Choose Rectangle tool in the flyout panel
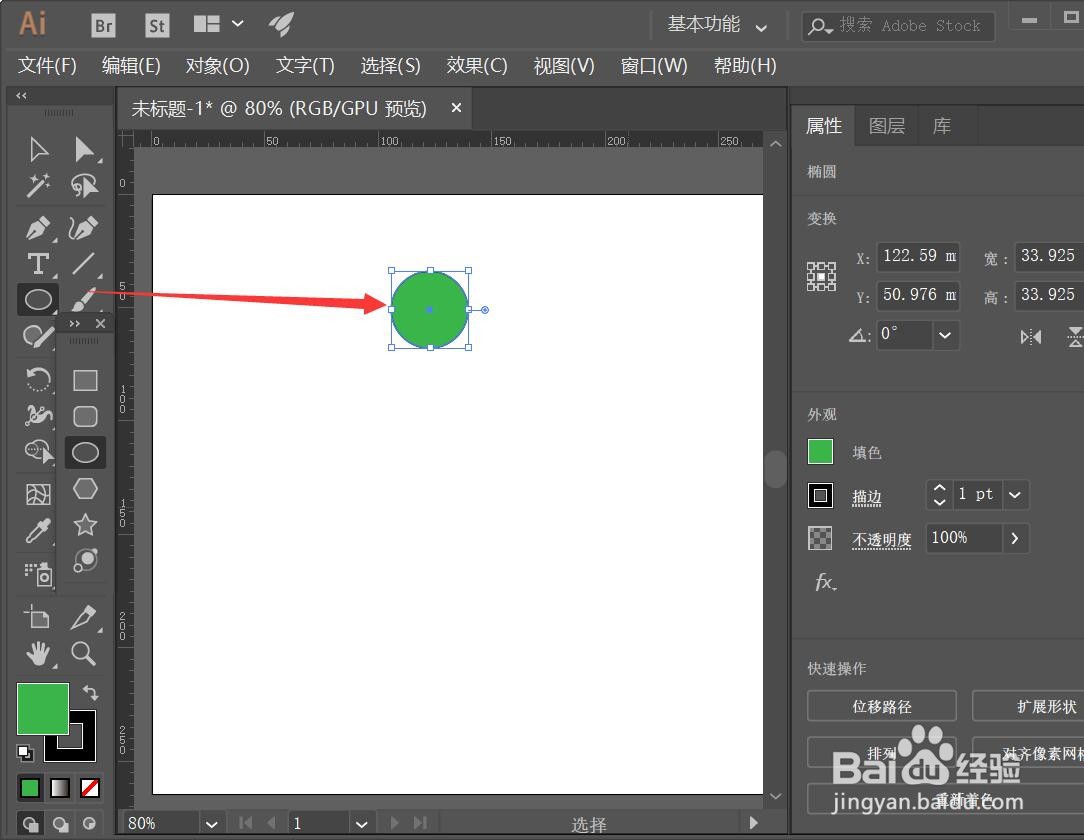Viewport: 1084px width, 840px height. (85, 380)
